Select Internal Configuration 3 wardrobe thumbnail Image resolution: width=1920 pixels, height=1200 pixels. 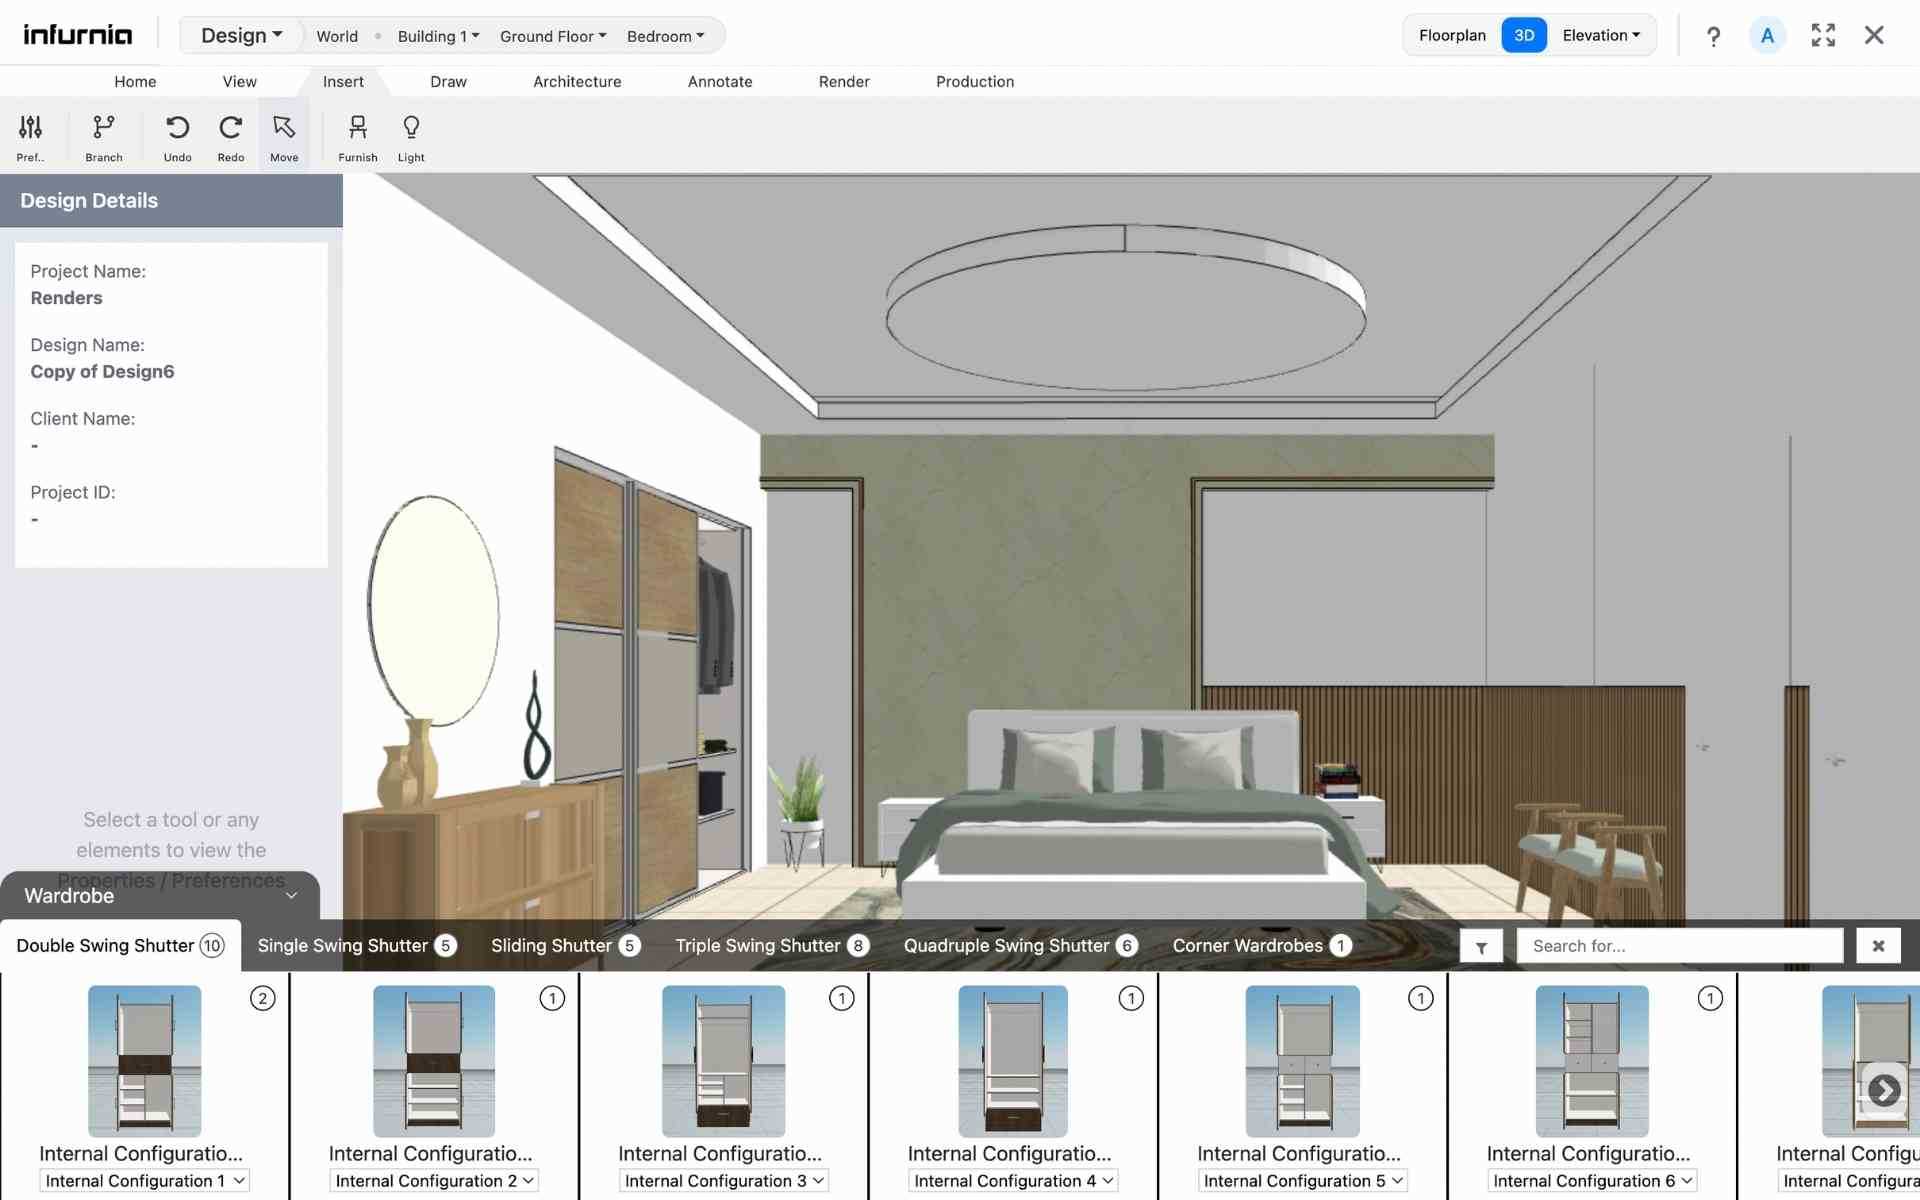click(724, 1061)
